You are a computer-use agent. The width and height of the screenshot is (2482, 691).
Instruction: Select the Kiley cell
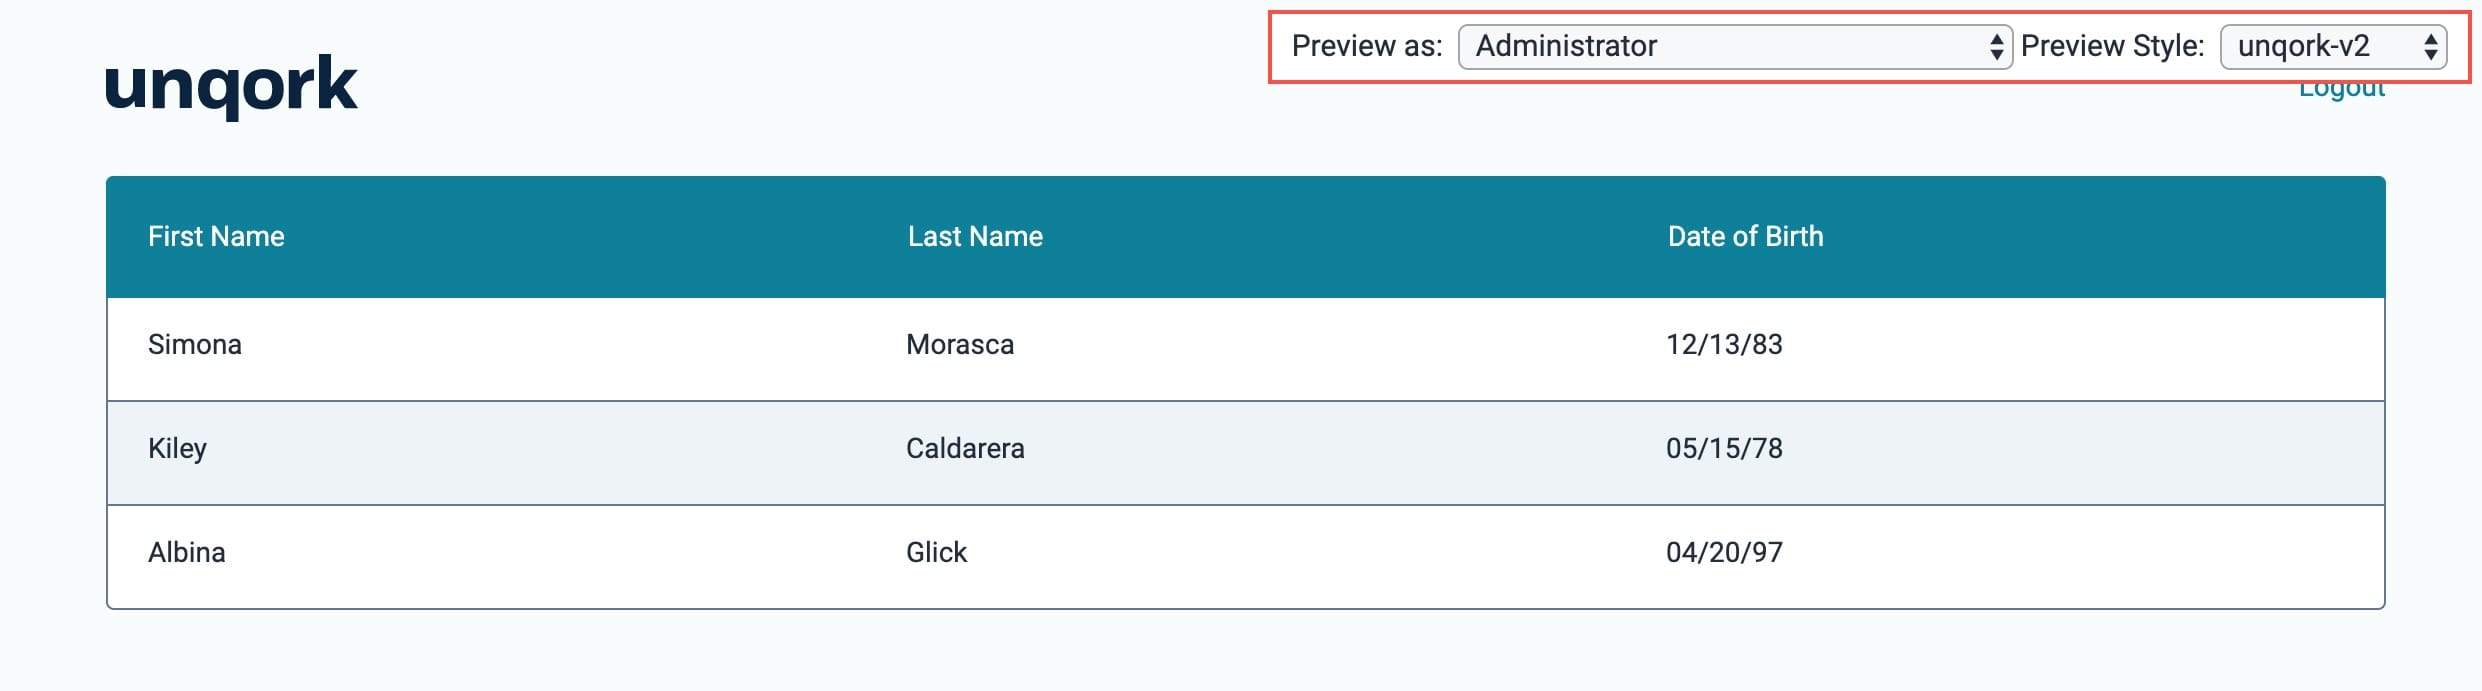[x=177, y=449]
